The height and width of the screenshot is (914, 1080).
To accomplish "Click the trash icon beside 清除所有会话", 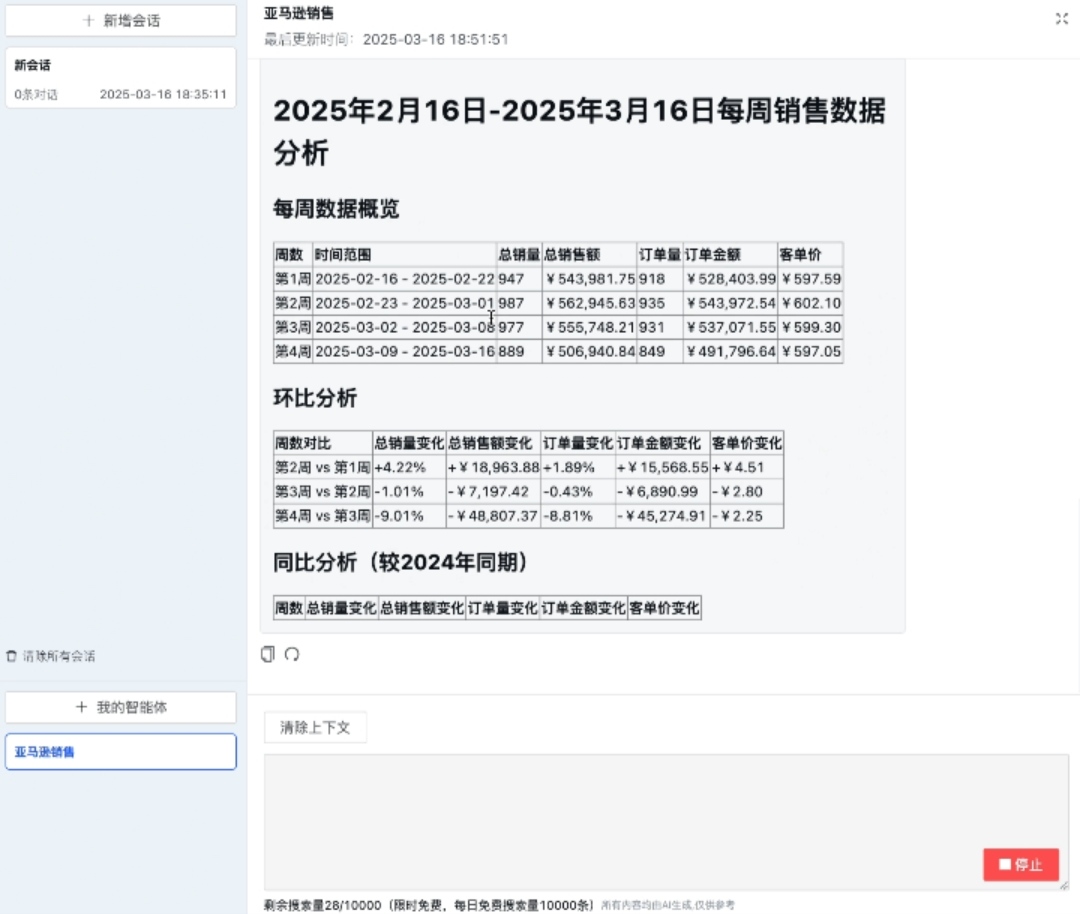I will click(11, 656).
